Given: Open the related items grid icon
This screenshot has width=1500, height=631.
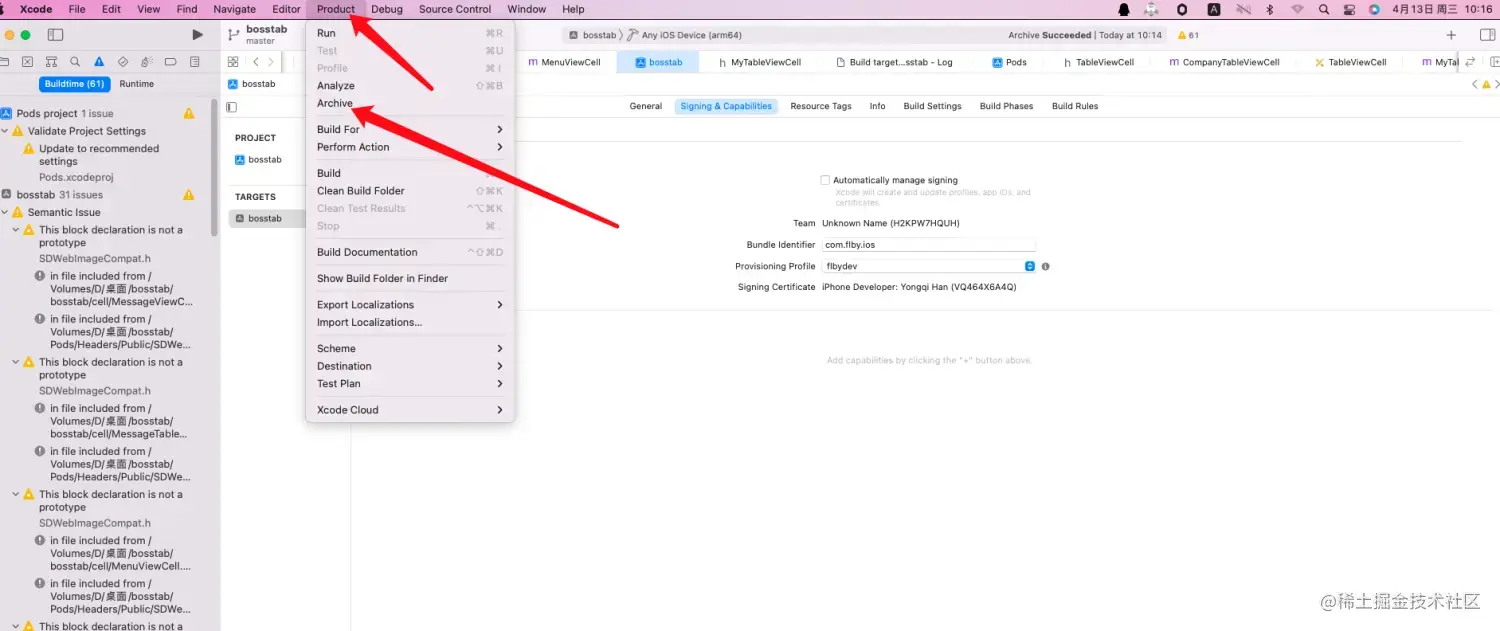Looking at the screenshot, I should click(x=233, y=62).
